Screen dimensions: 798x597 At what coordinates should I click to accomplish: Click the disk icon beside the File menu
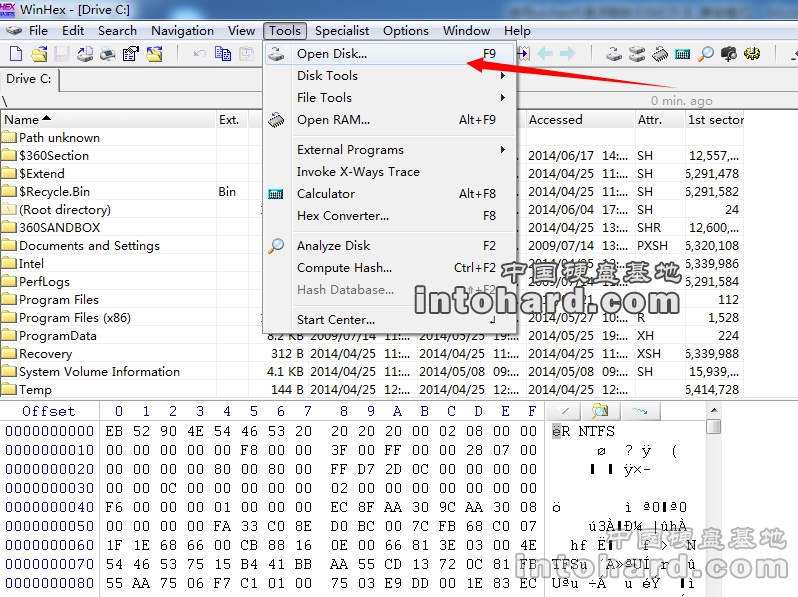point(14,31)
